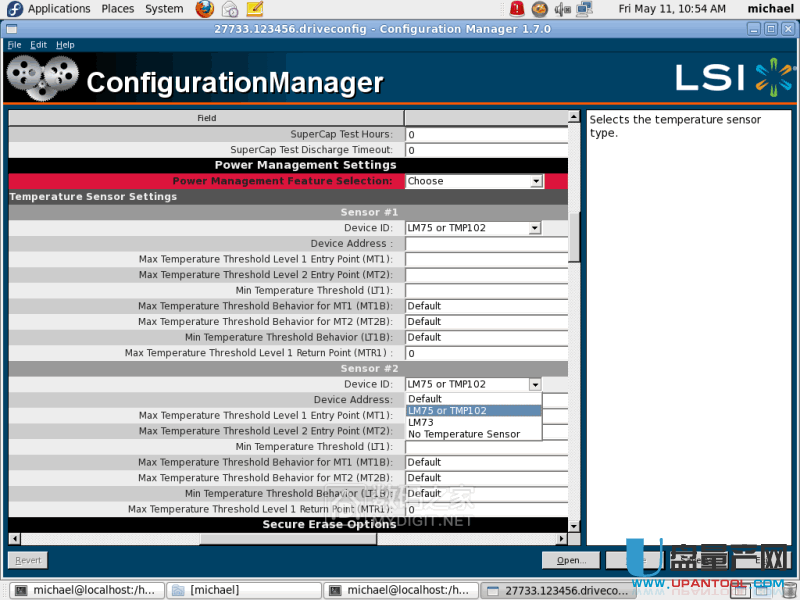Viewport: 800px width, 600px height.
Task: Open the email client launcher icon
Action: point(230,9)
